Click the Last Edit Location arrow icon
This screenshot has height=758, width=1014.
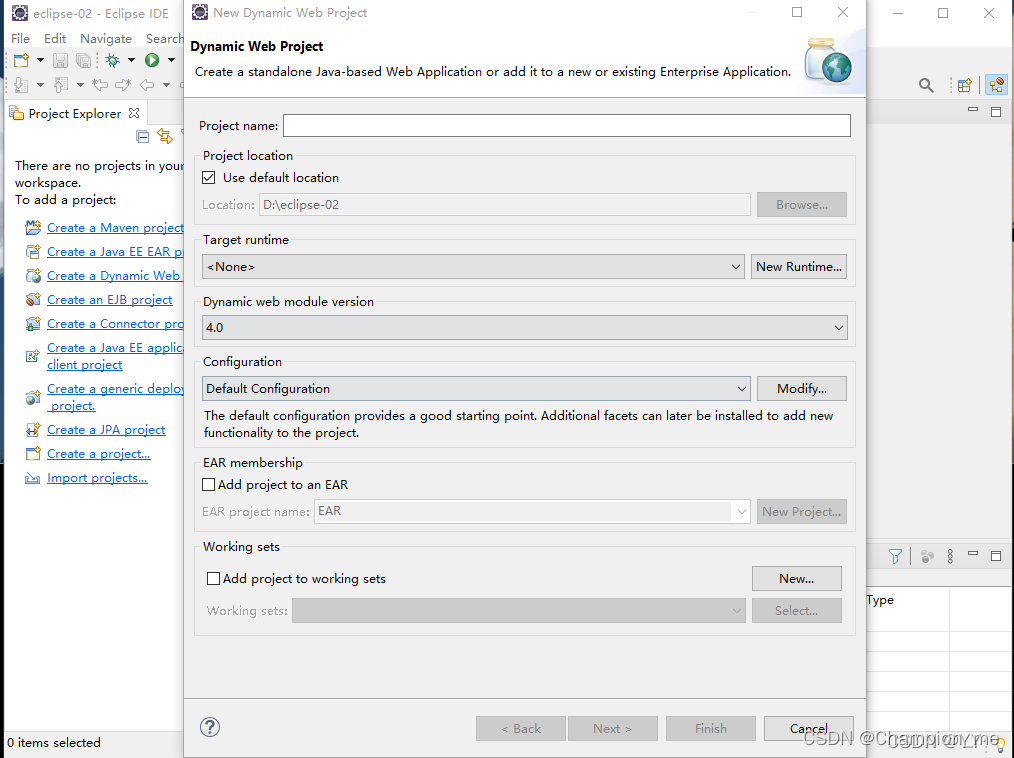(x=100, y=85)
